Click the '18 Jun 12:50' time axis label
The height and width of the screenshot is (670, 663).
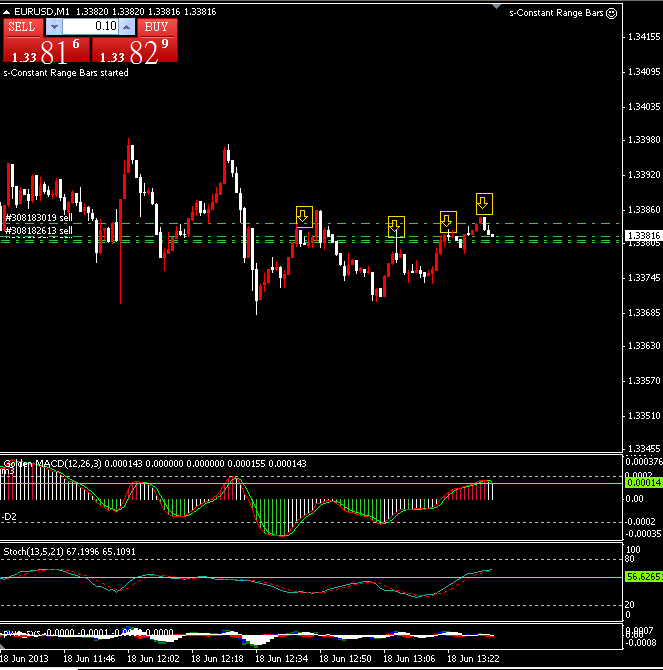tap(345, 658)
